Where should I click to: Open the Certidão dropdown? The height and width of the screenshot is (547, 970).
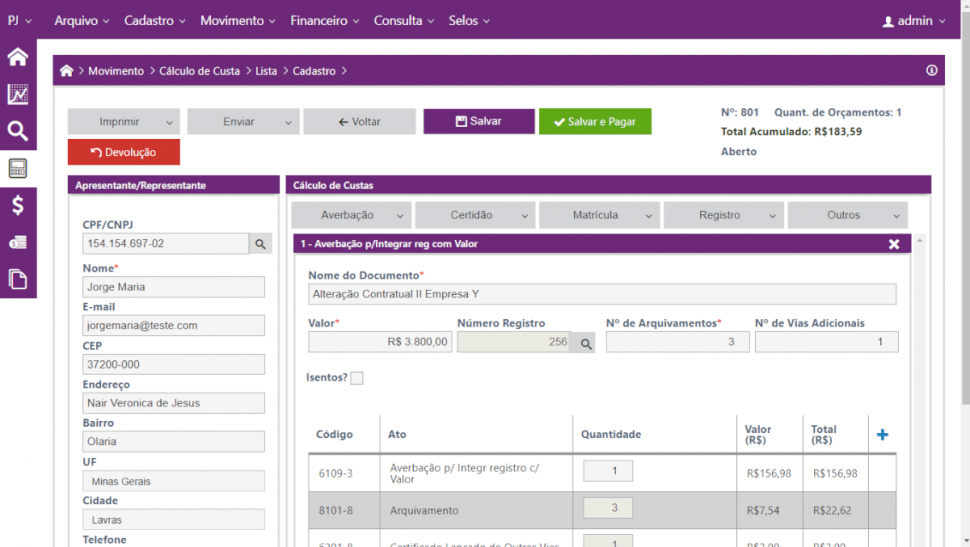[x=475, y=215]
